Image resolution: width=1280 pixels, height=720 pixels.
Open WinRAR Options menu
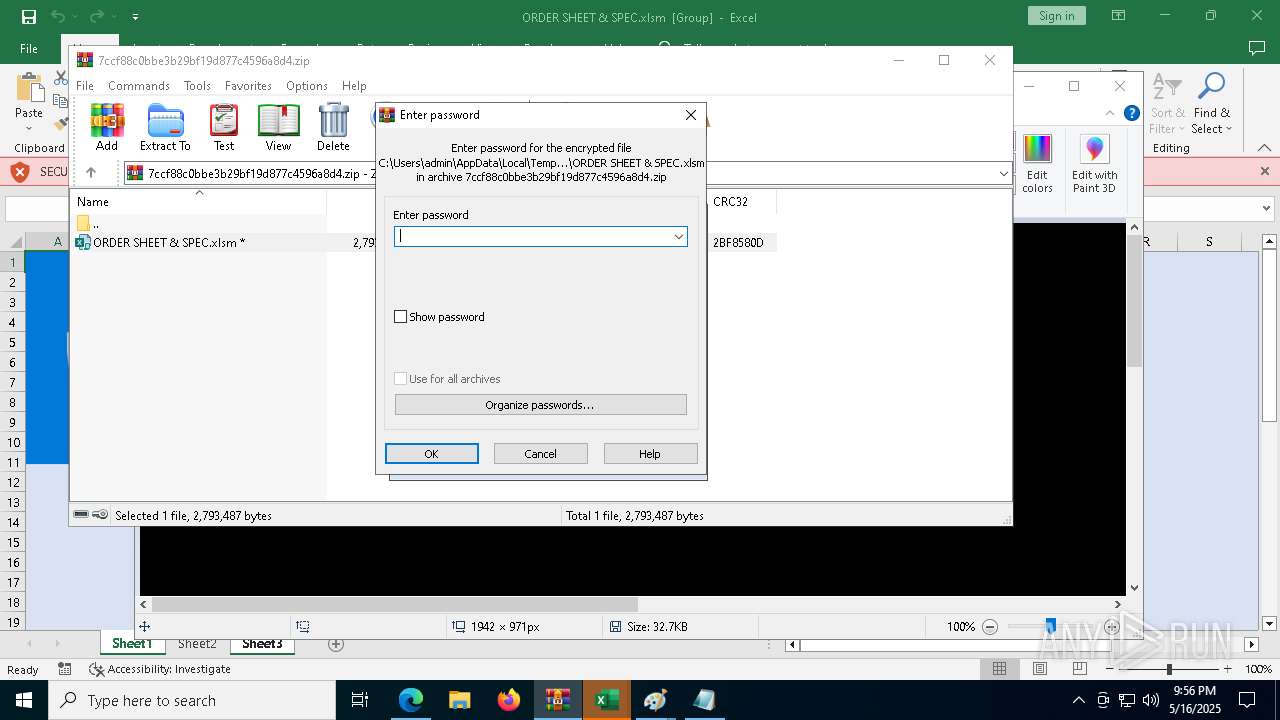(x=307, y=86)
